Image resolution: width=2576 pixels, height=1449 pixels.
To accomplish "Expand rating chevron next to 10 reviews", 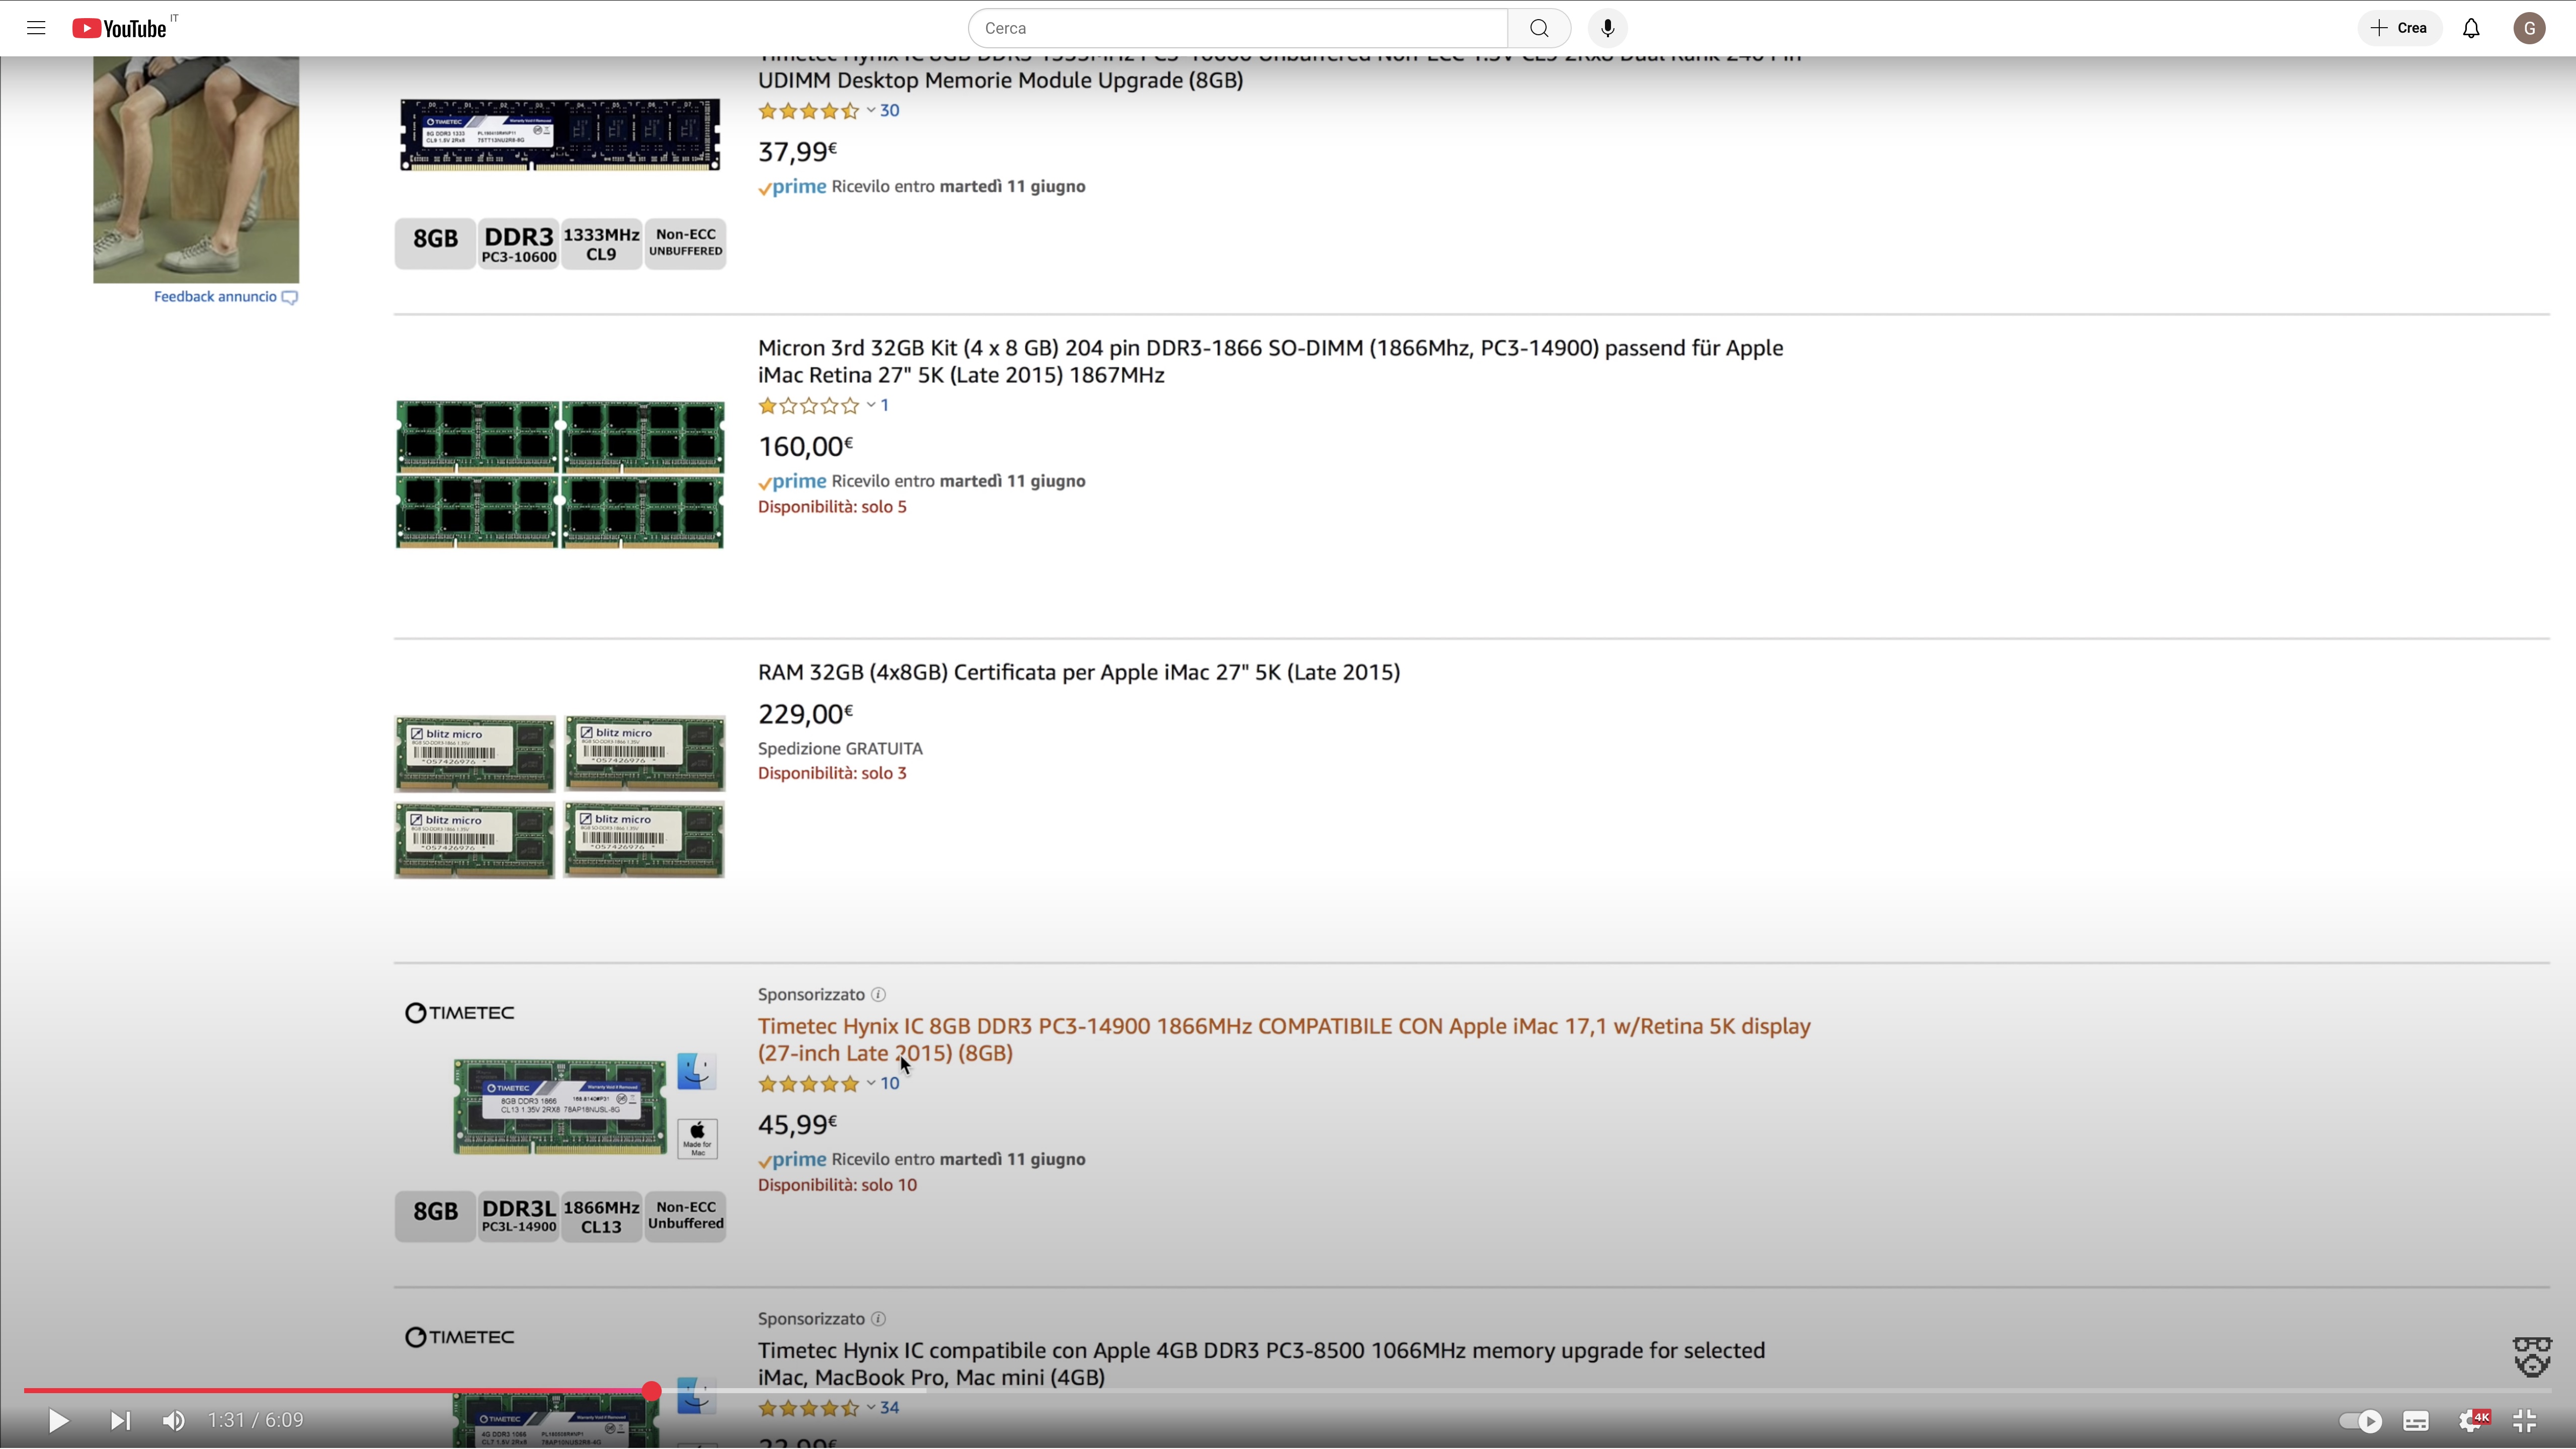I will click(871, 1083).
